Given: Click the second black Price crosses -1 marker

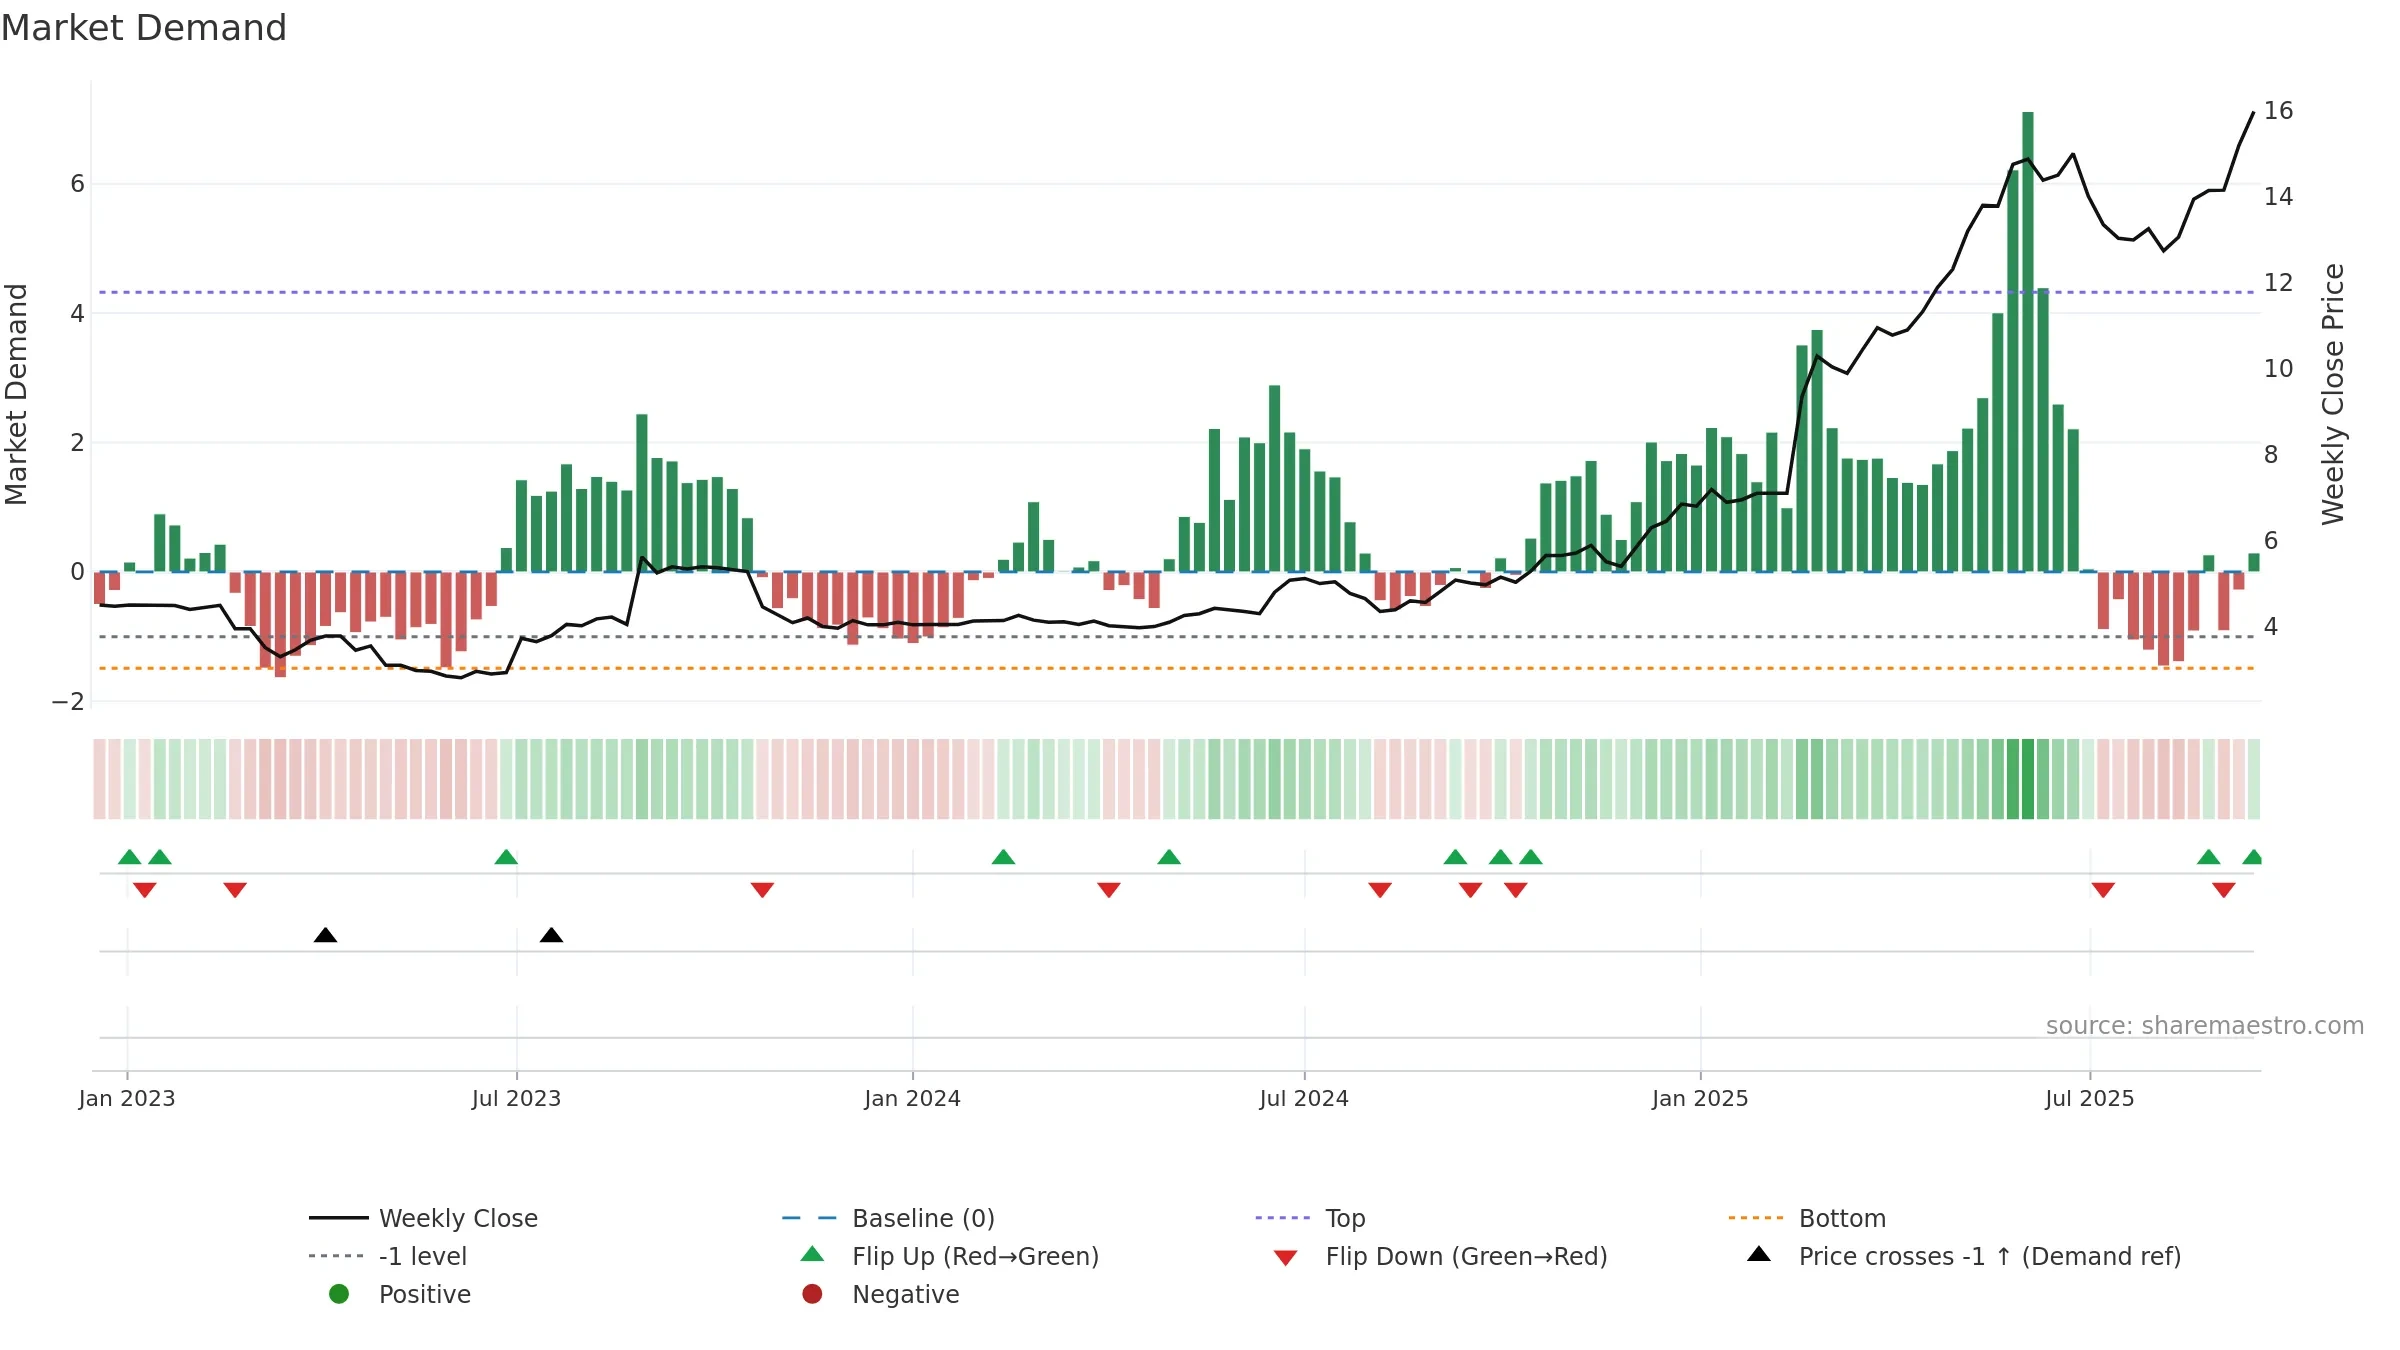Looking at the screenshot, I should pos(551,935).
